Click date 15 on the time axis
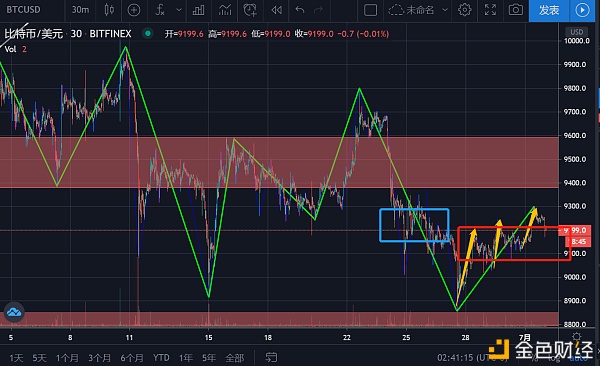 (209, 338)
